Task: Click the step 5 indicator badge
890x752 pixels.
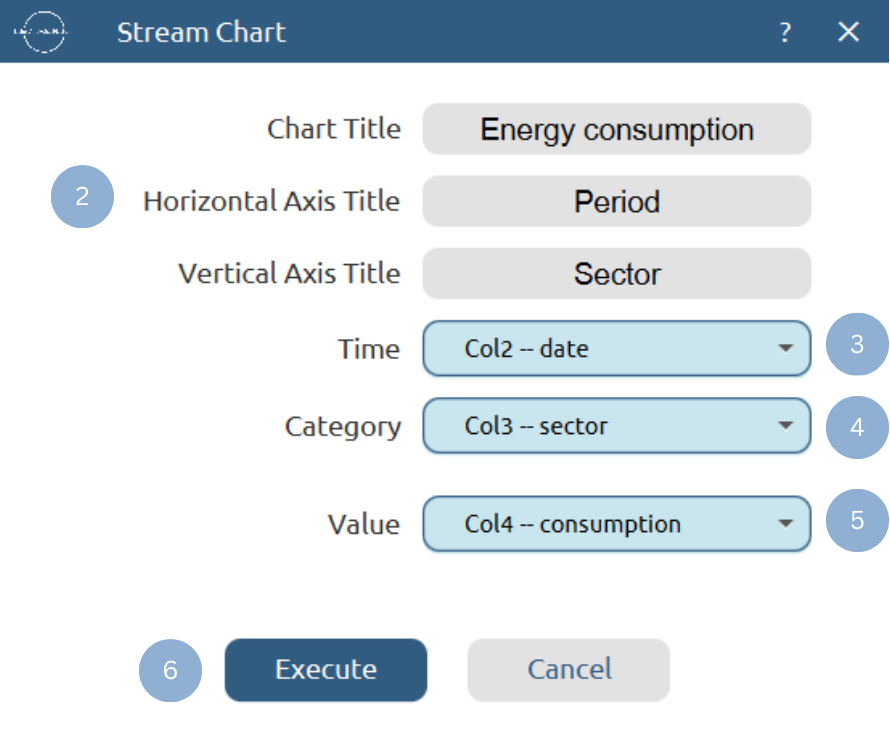Action: tap(858, 520)
